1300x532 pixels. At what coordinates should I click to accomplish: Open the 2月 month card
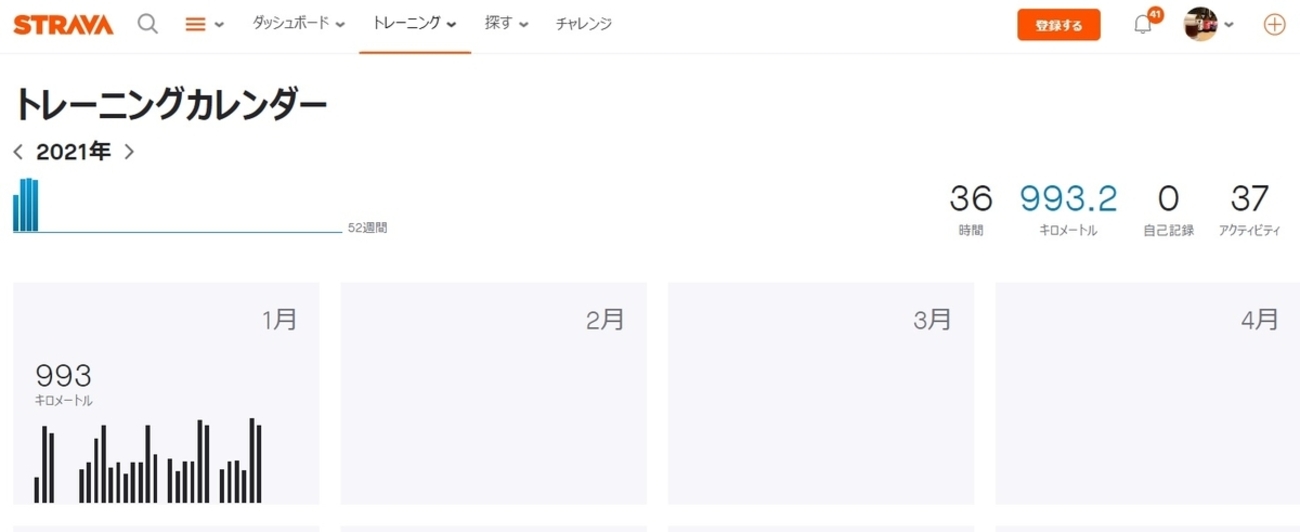coord(493,393)
